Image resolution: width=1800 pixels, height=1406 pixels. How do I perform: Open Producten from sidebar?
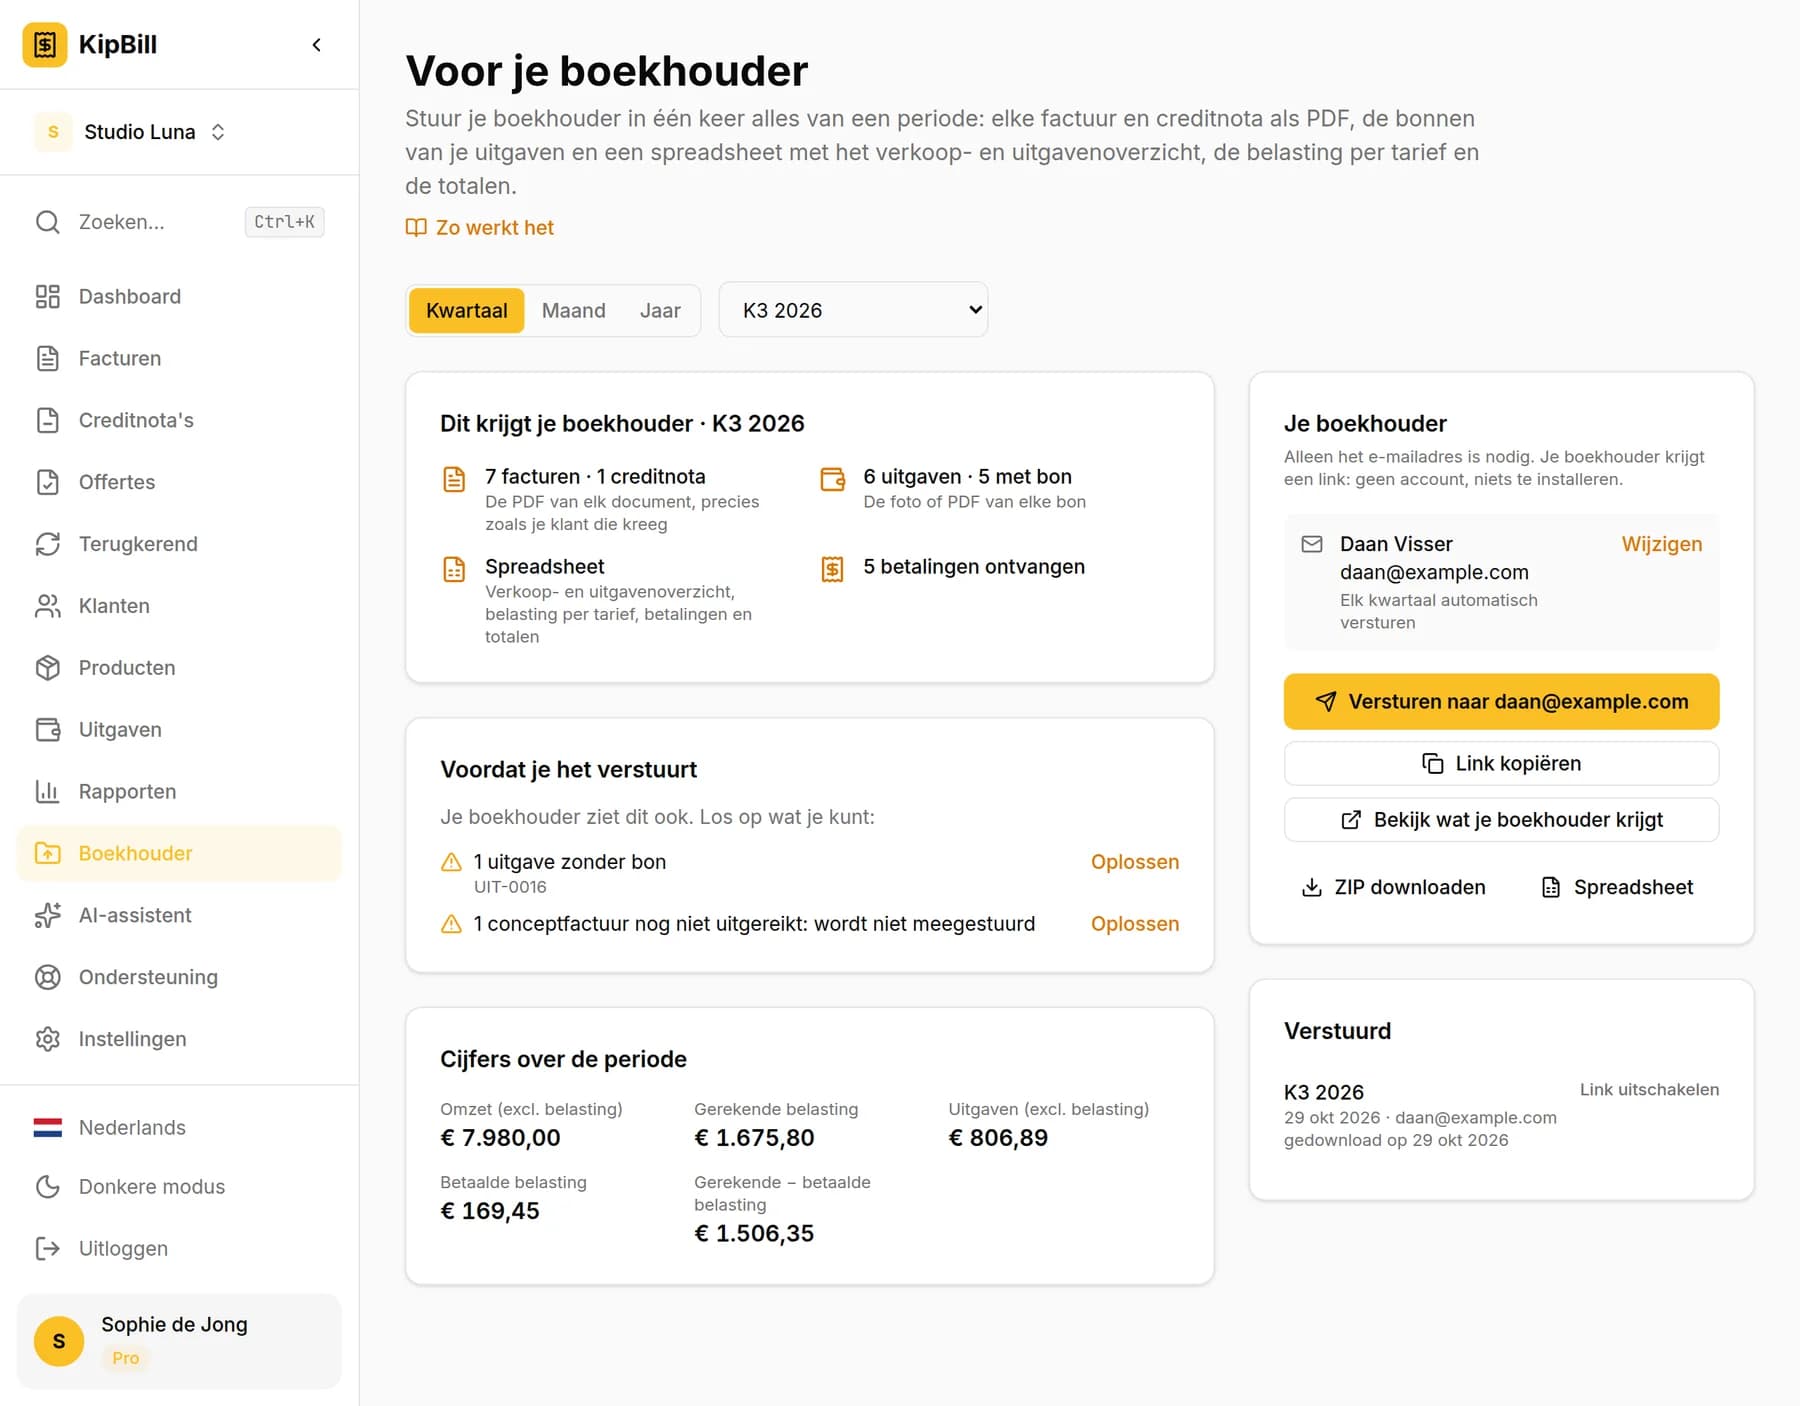(179, 668)
